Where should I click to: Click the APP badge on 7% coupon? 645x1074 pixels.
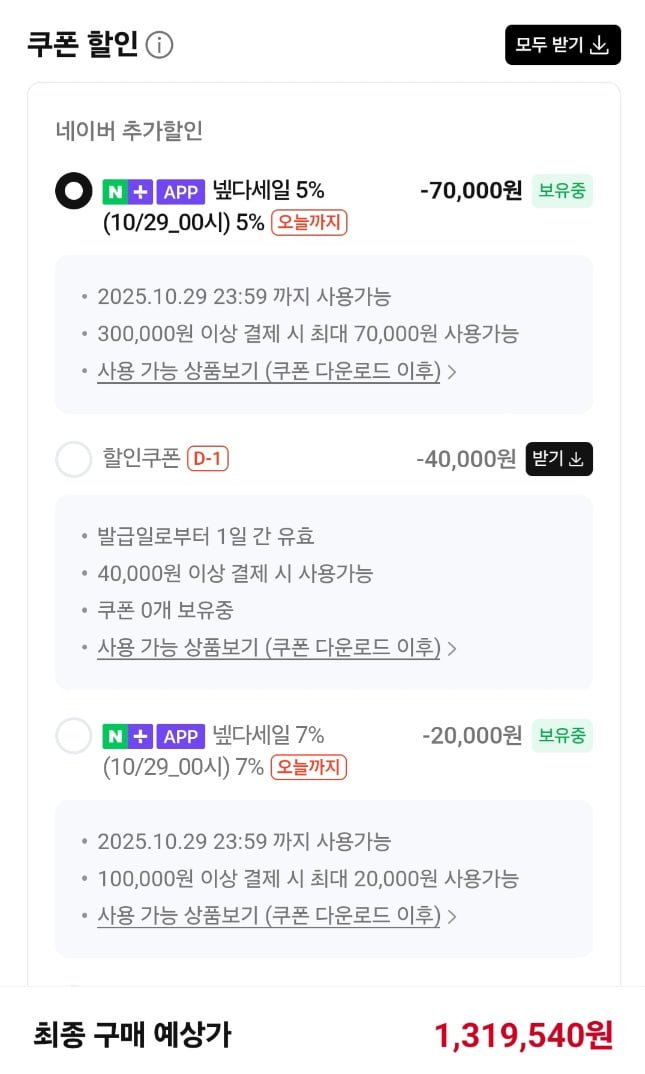(181, 736)
